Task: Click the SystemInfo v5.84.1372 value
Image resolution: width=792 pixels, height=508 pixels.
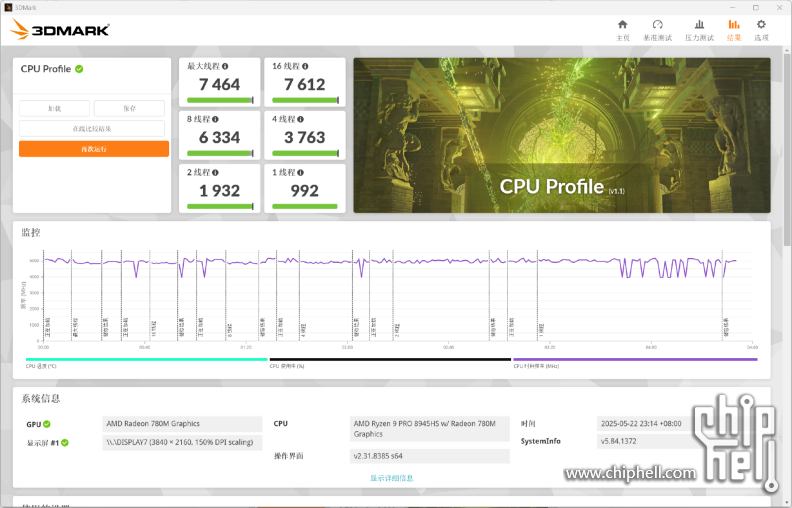Action: tap(646, 441)
